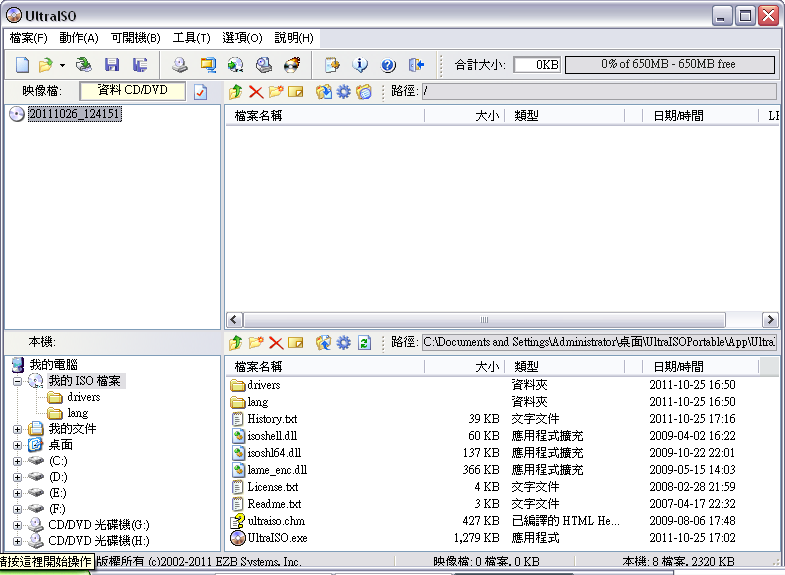Image resolution: width=785 pixels, height=575 pixels.
Task: Click the Burn CD/DVD Image flame icon
Action: point(292,65)
